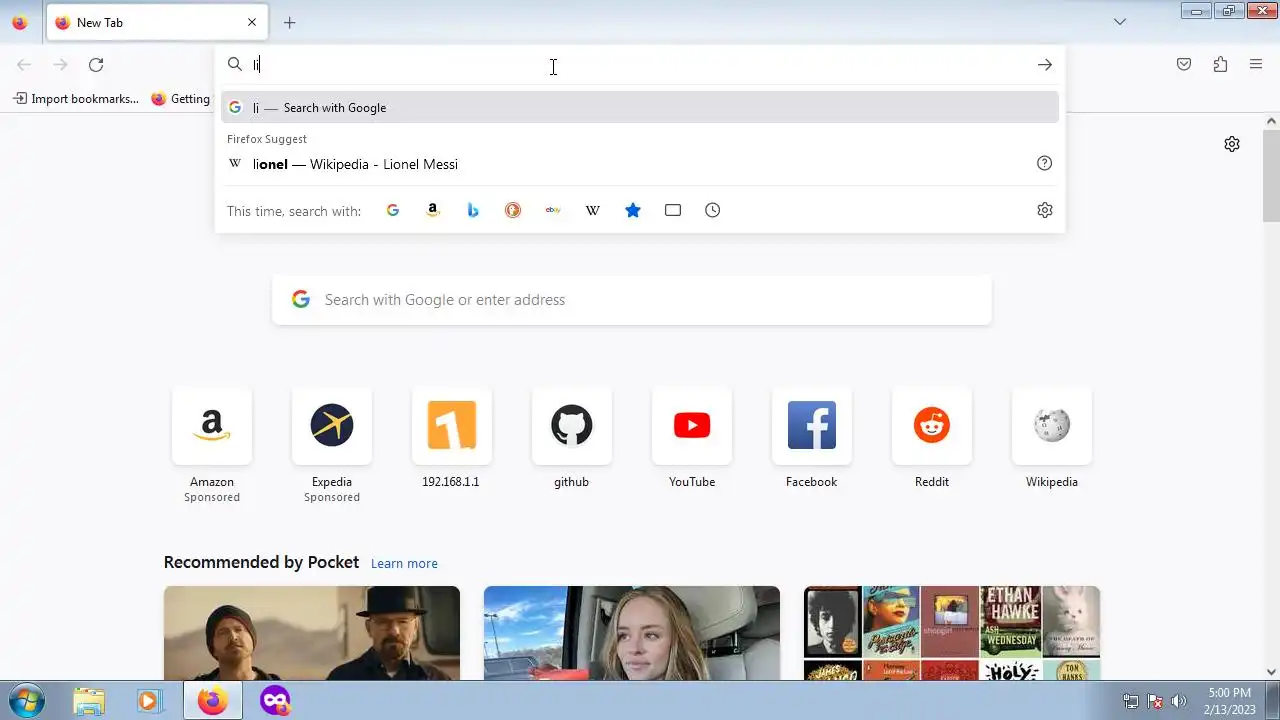
Task: Close the New Tab tab
Action: pyautogui.click(x=252, y=22)
